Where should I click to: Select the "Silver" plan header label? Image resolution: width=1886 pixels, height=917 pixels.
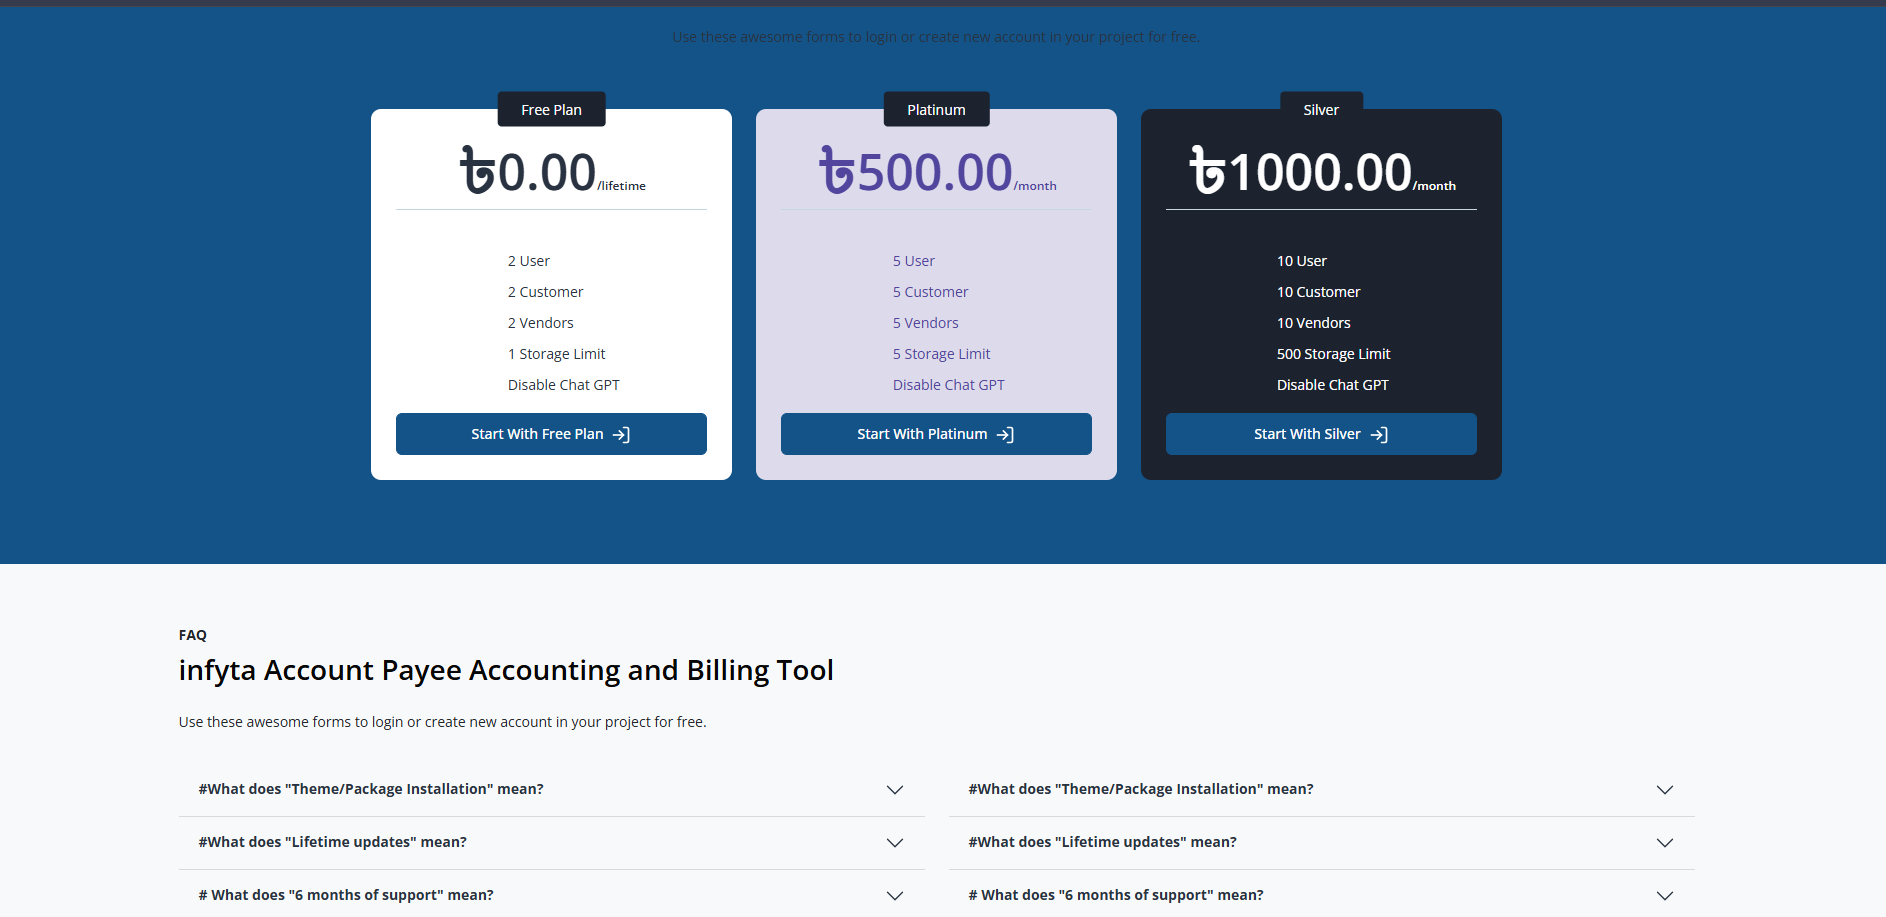[x=1321, y=109]
